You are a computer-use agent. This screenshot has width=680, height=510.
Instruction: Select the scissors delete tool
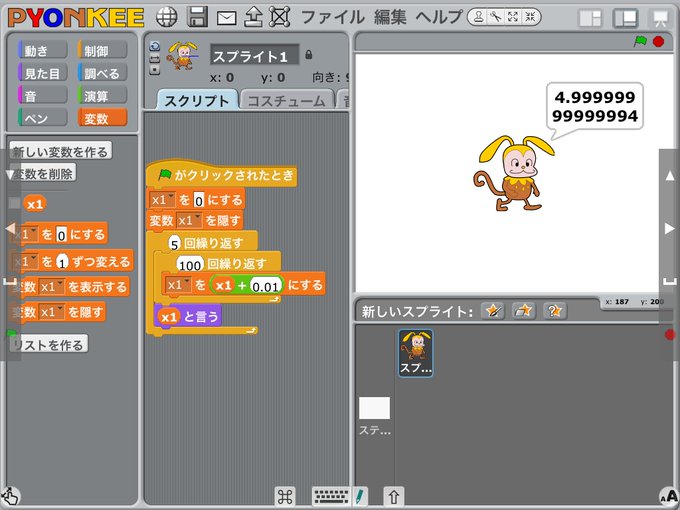[x=496, y=17]
